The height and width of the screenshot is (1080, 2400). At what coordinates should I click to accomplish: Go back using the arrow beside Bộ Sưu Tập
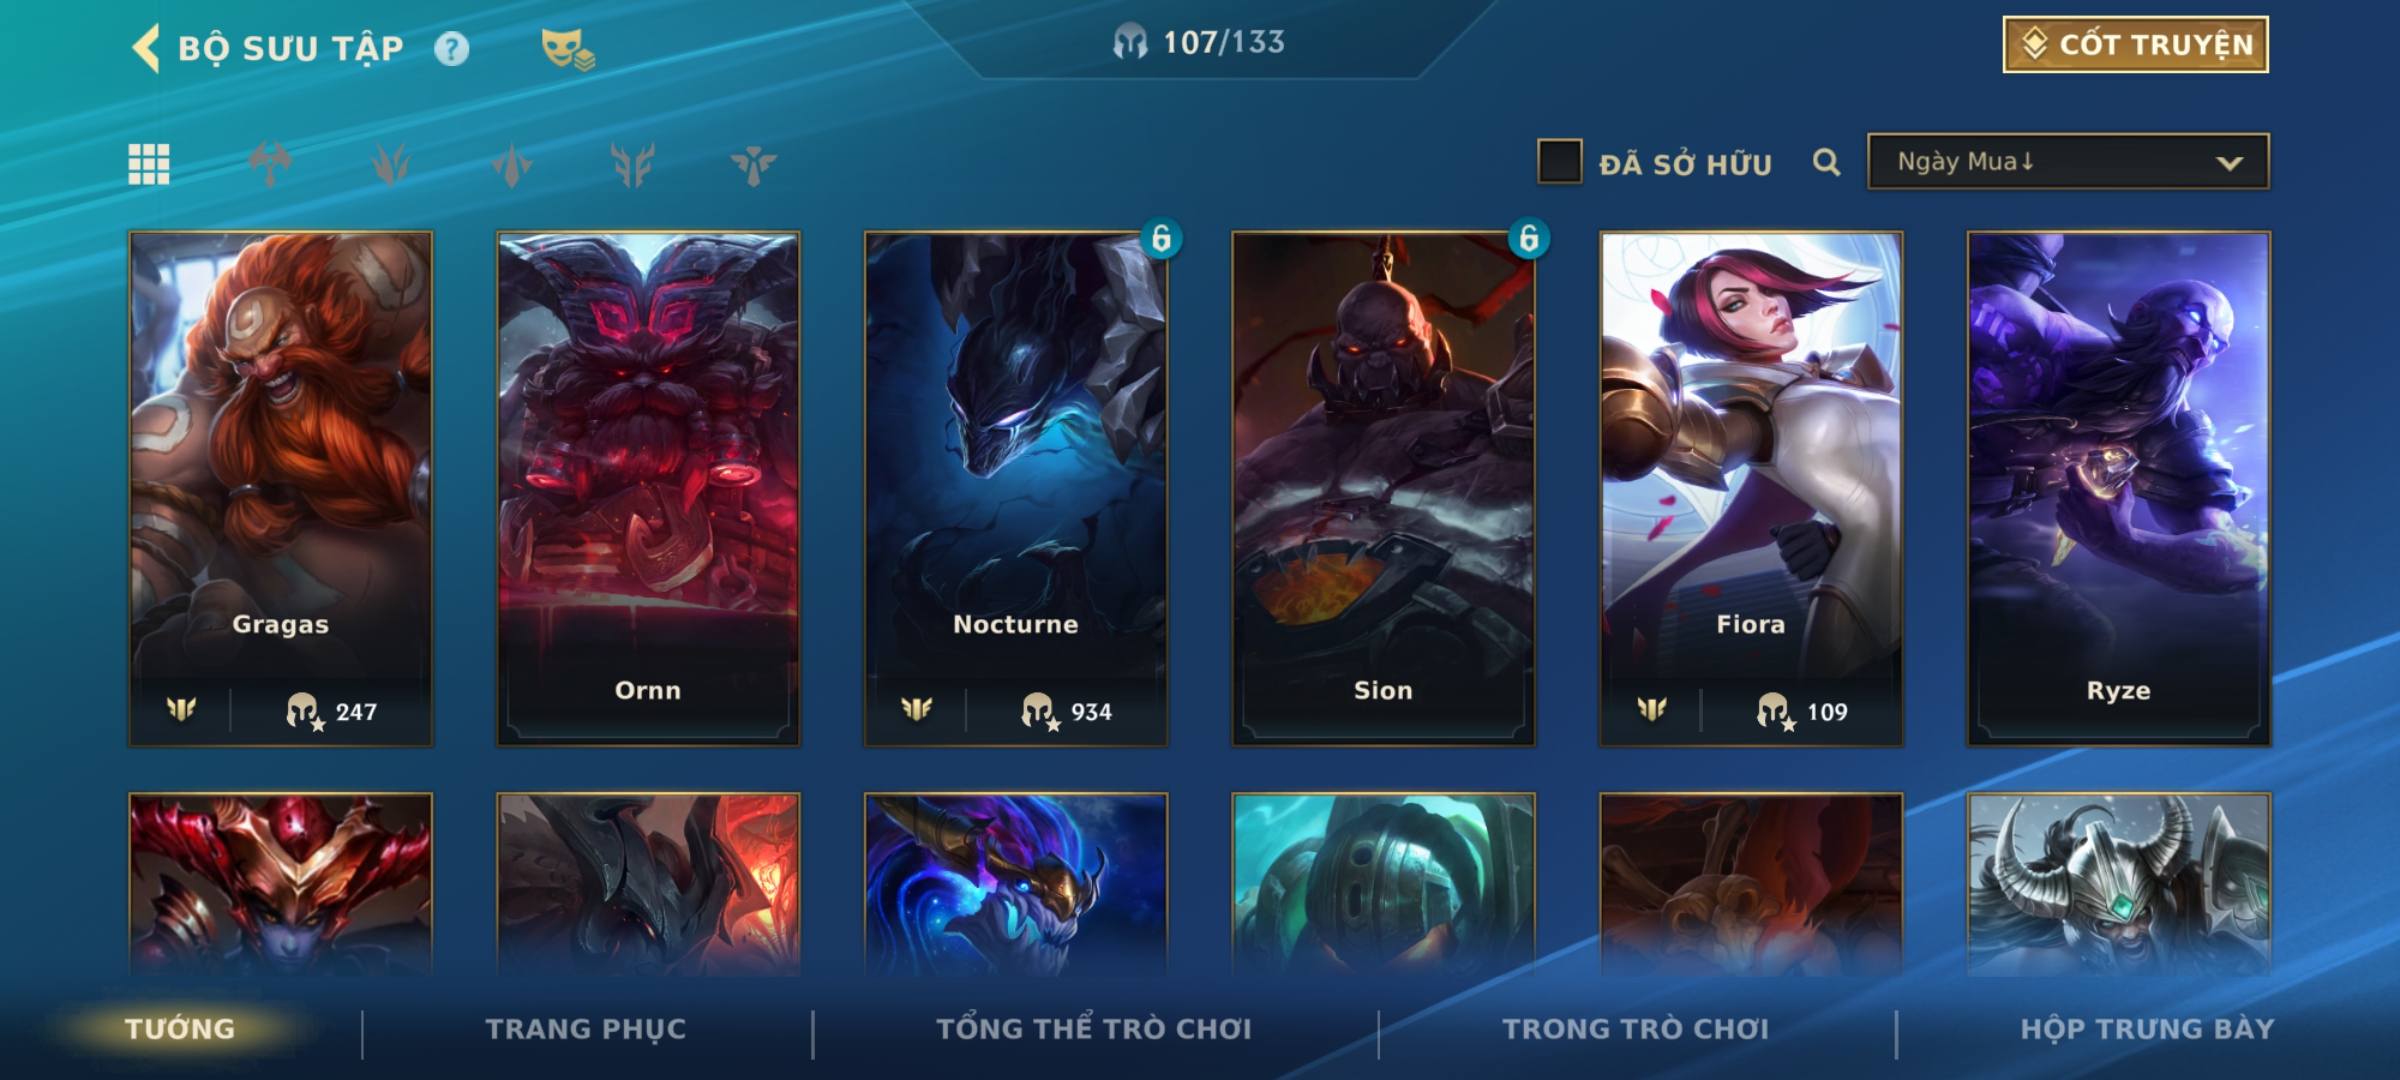pyautogui.click(x=146, y=48)
